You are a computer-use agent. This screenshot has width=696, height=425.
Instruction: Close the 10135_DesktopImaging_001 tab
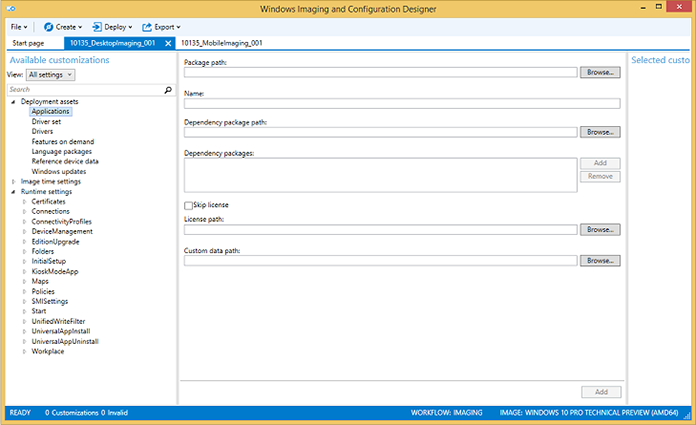(x=168, y=43)
